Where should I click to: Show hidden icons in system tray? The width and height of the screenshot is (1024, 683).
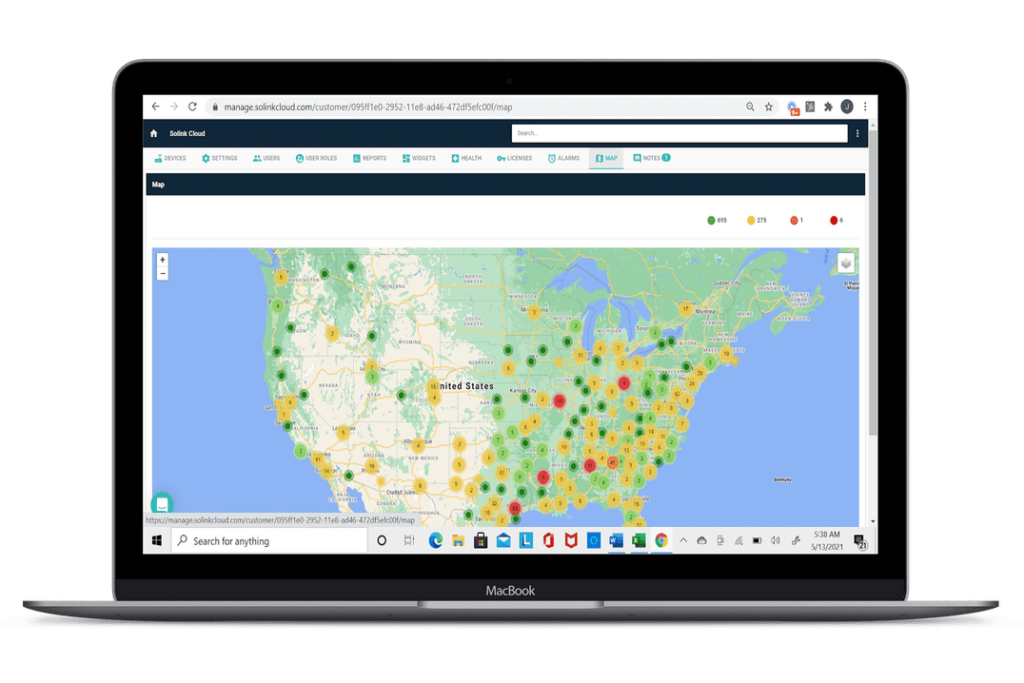pyautogui.click(x=684, y=541)
